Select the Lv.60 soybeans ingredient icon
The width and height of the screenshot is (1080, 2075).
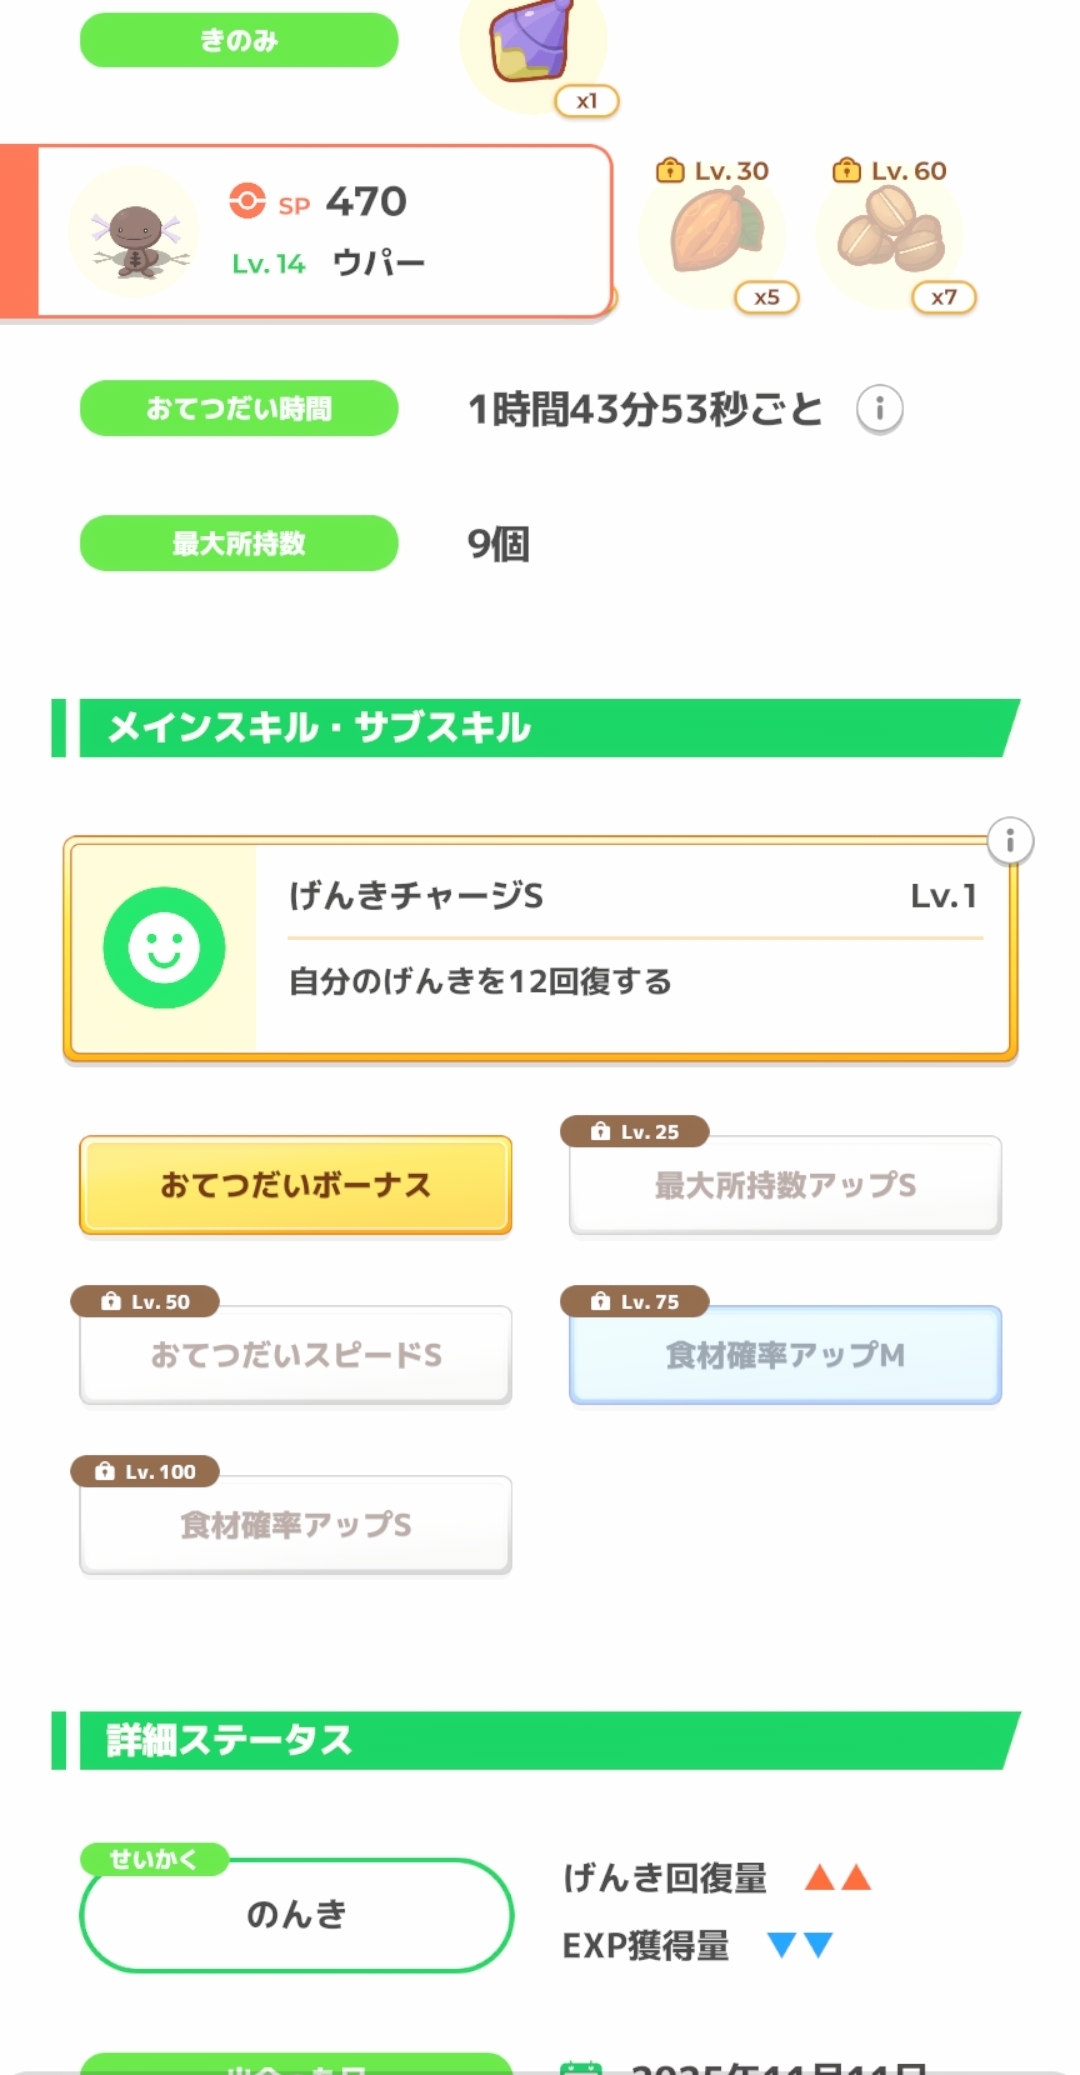890,233
